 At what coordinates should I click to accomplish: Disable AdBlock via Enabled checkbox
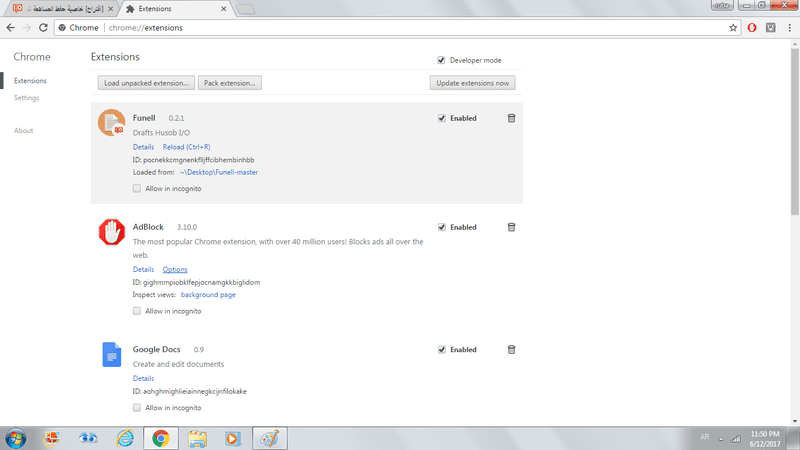coord(442,227)
